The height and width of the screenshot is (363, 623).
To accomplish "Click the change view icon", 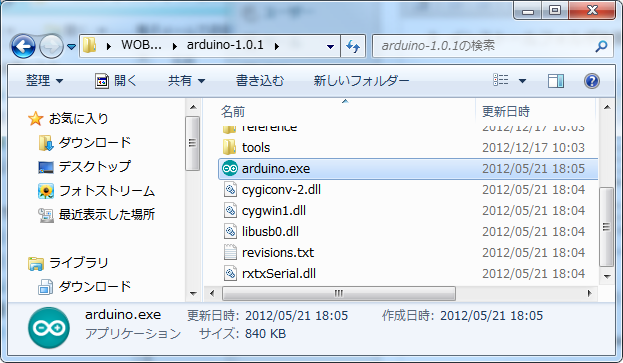I will click(501, 80).
